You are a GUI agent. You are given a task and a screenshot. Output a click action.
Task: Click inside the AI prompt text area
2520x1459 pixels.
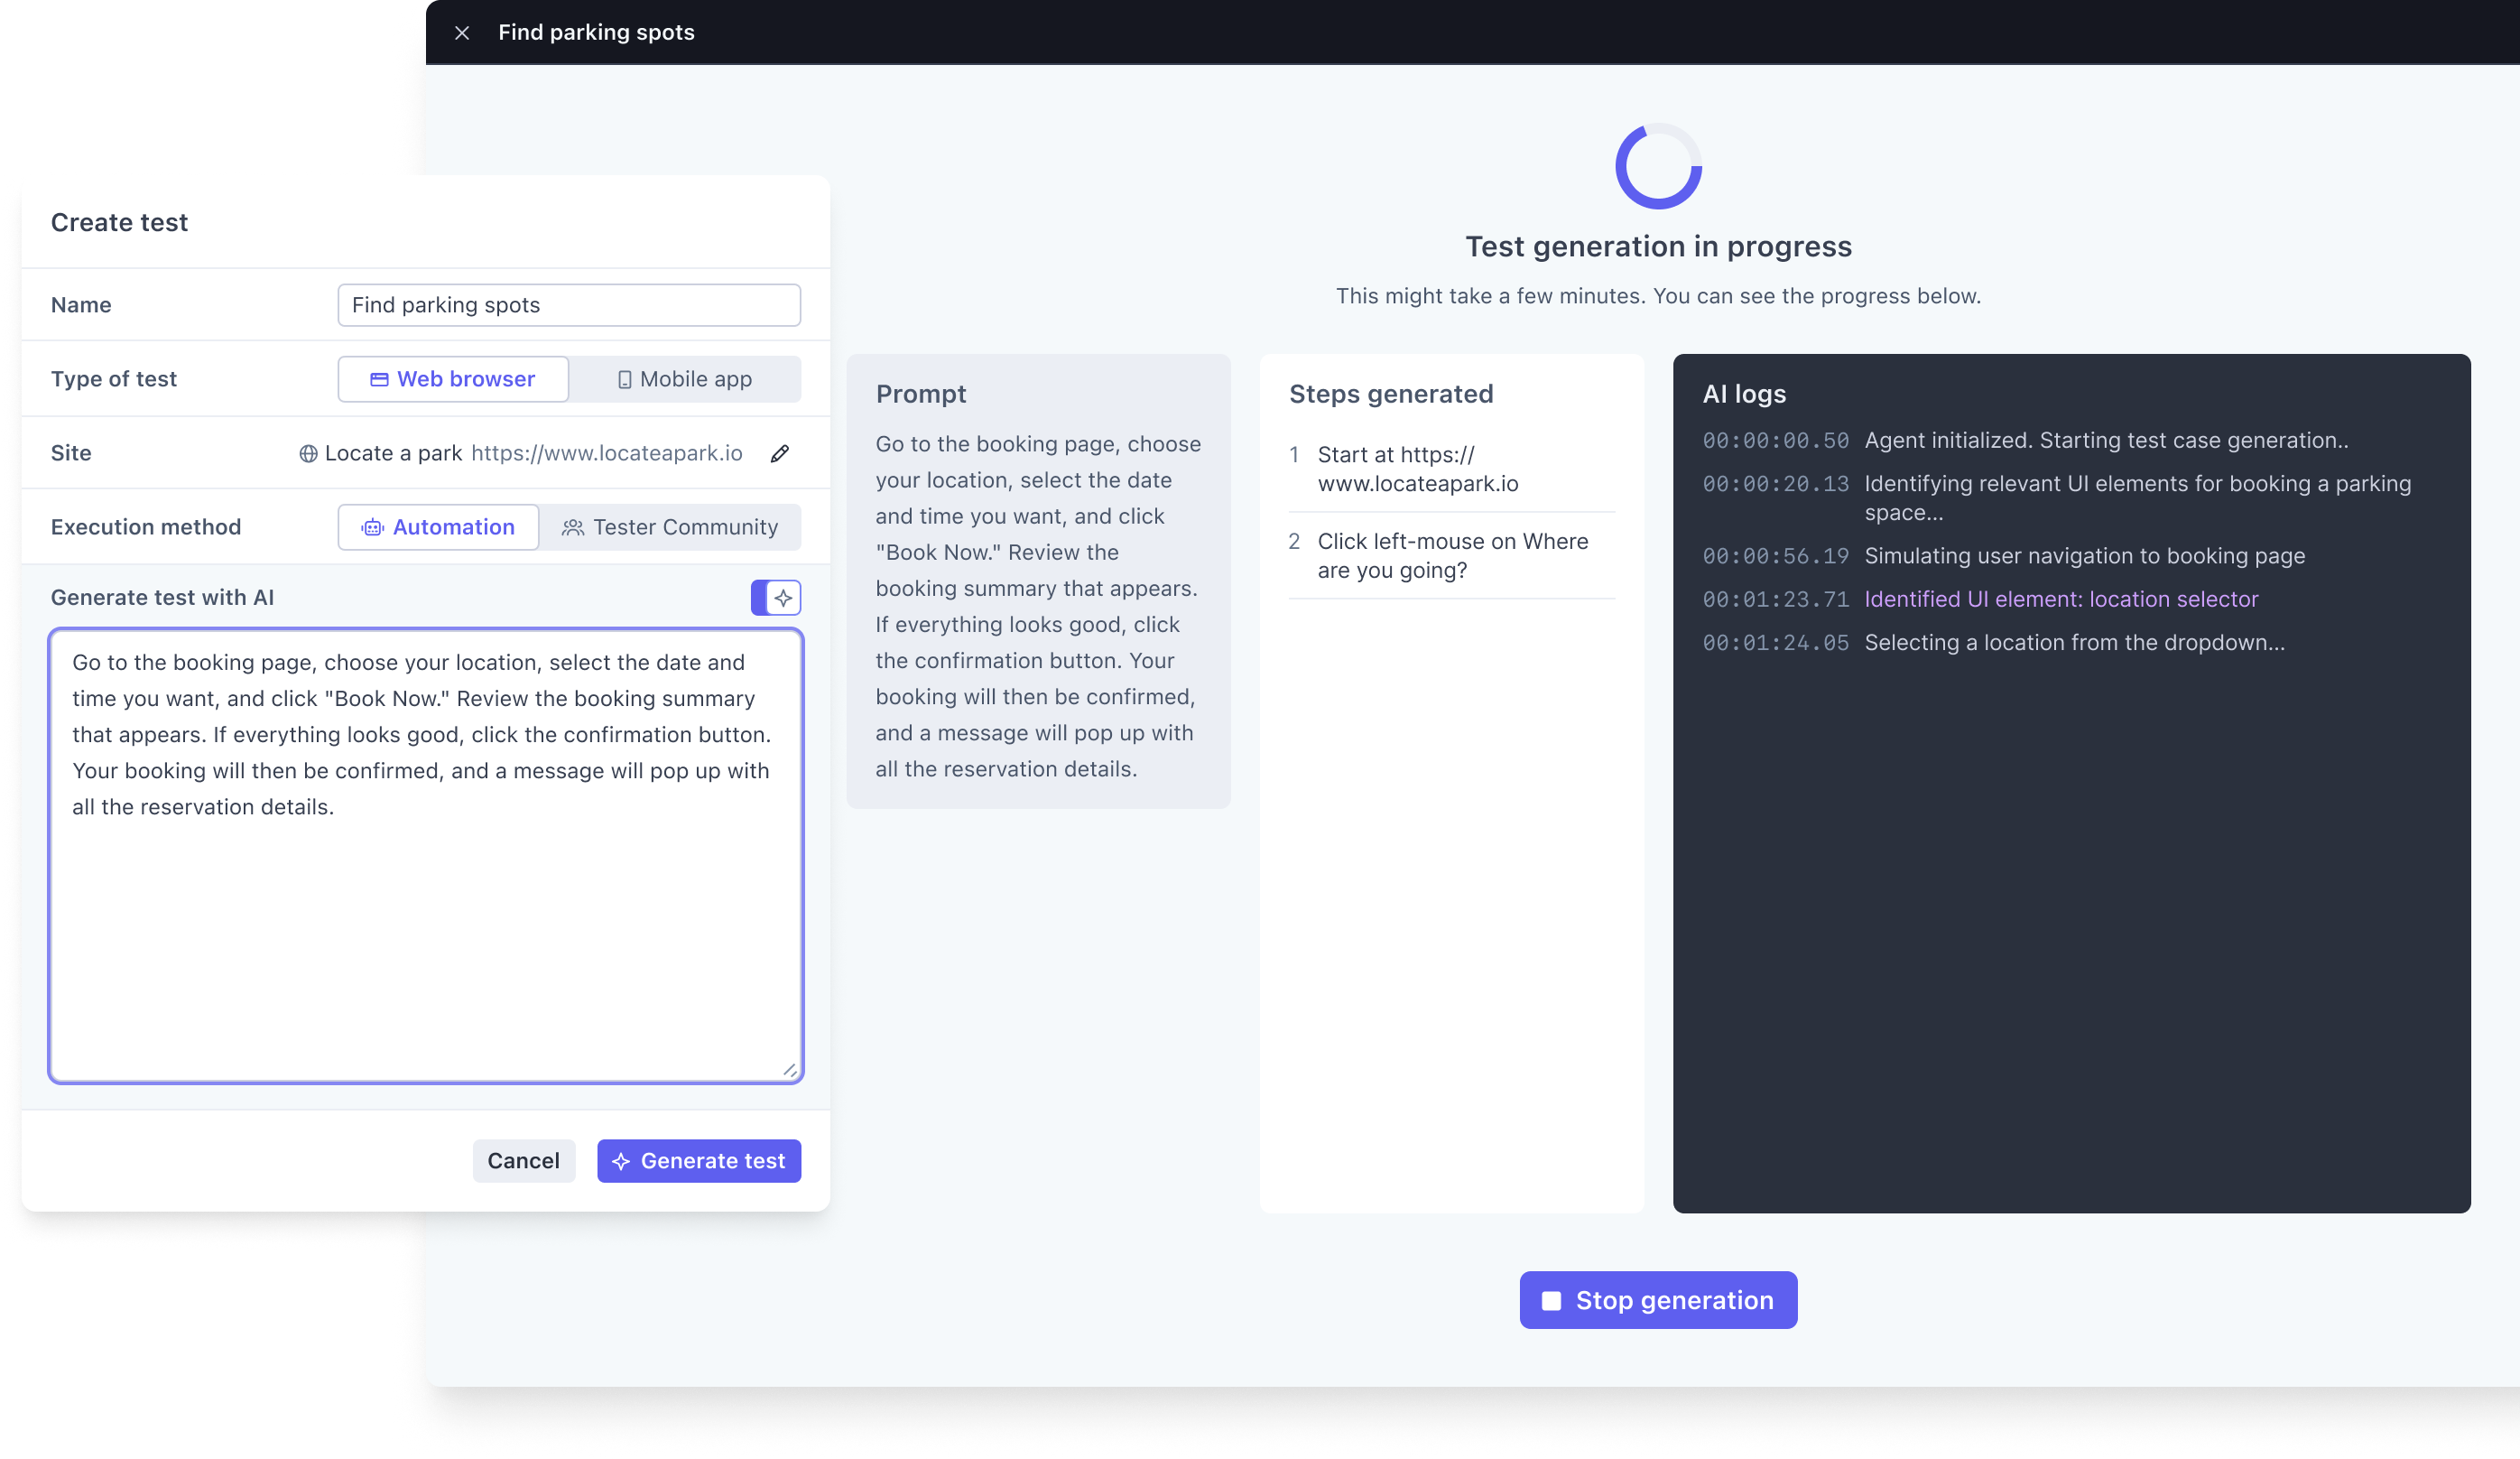pos(426,856)
